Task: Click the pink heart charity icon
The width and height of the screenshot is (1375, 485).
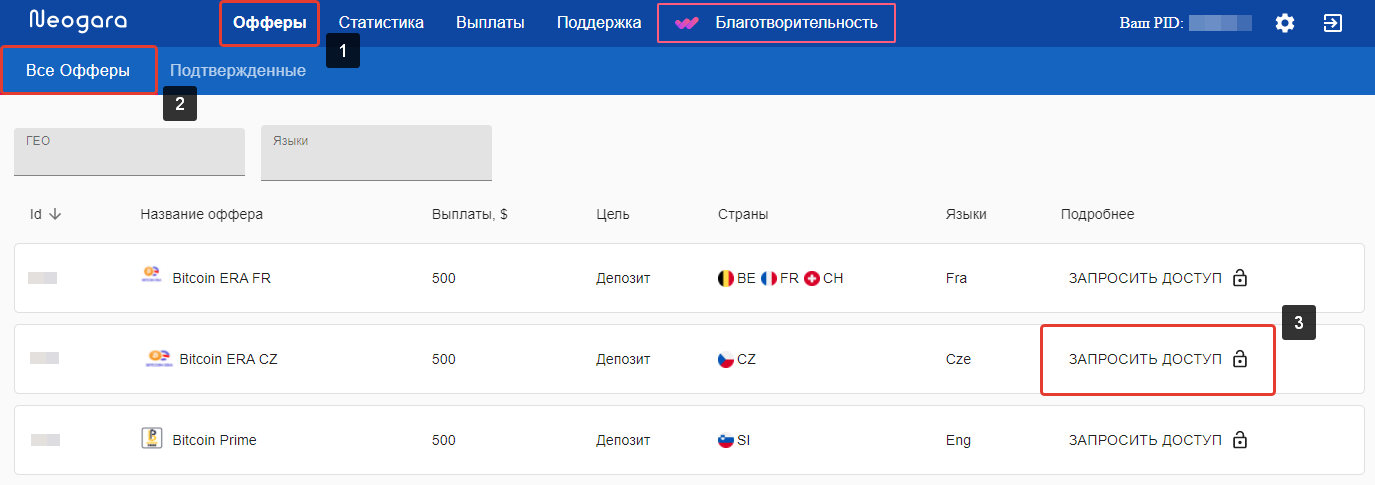Action: (x=687, y=23)
